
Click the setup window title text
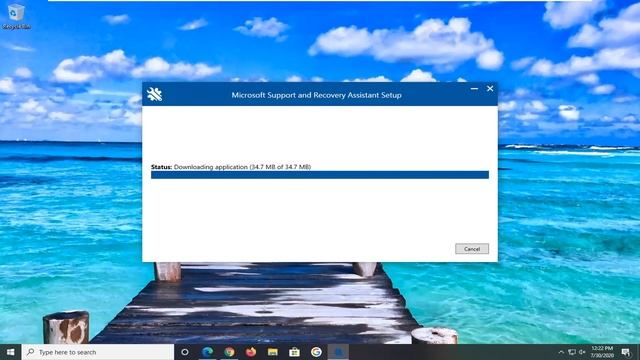pos(316,95)
